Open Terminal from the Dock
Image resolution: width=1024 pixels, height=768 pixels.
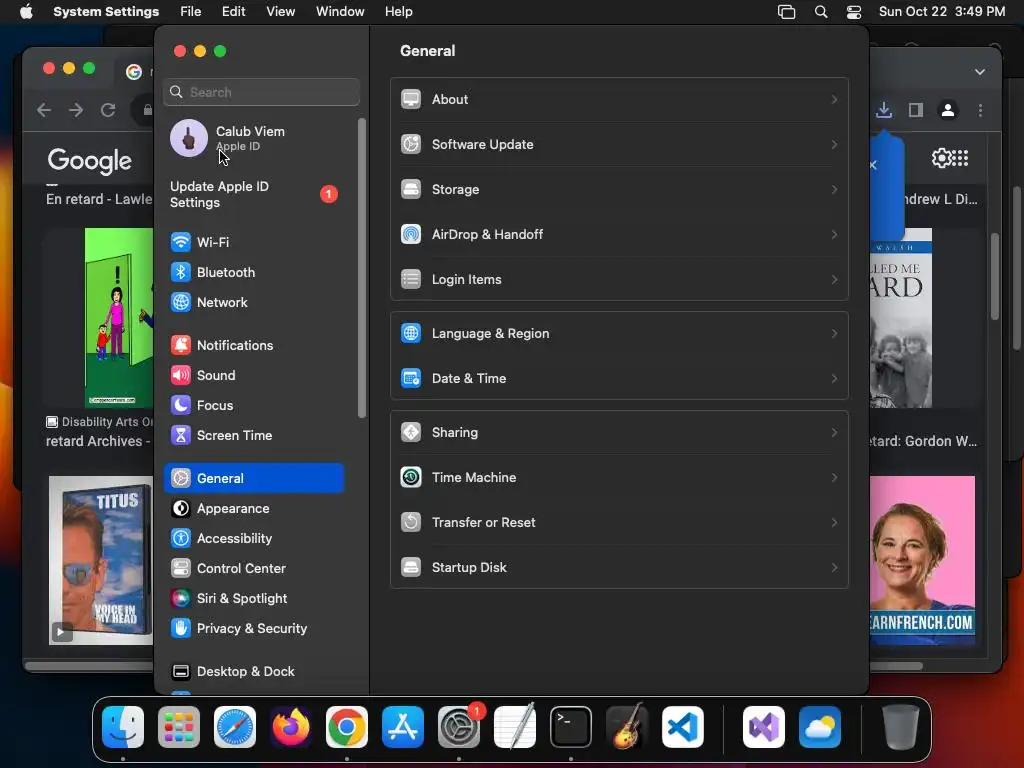[x=571, y=727]
